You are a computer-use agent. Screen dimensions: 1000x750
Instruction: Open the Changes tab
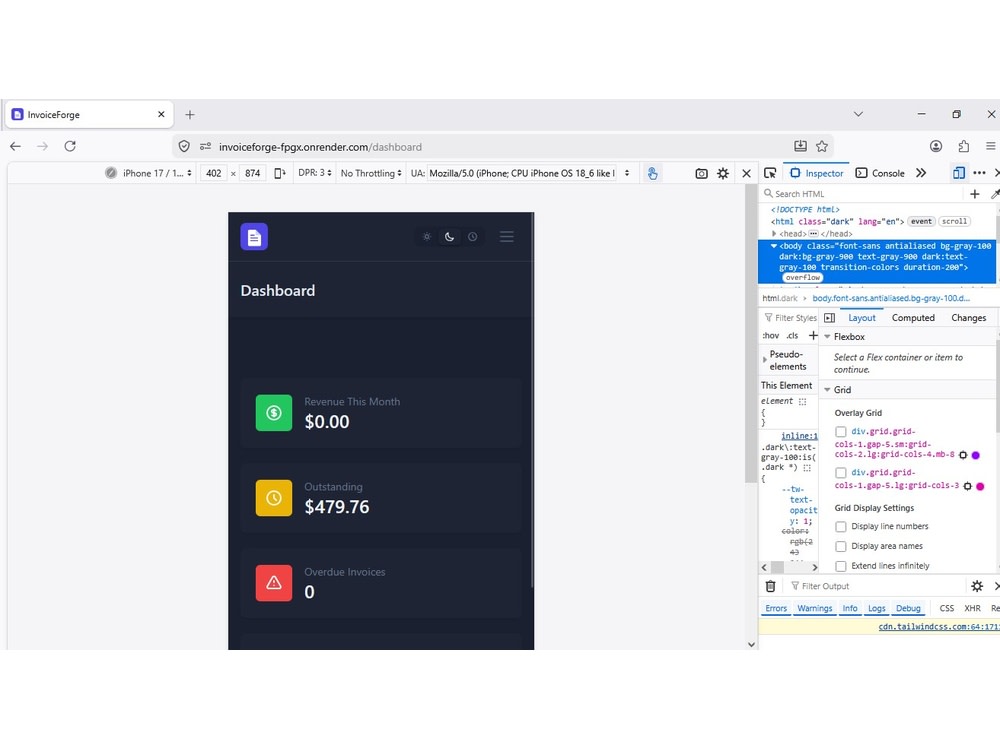pyautogui.click(x=968, y=318)
